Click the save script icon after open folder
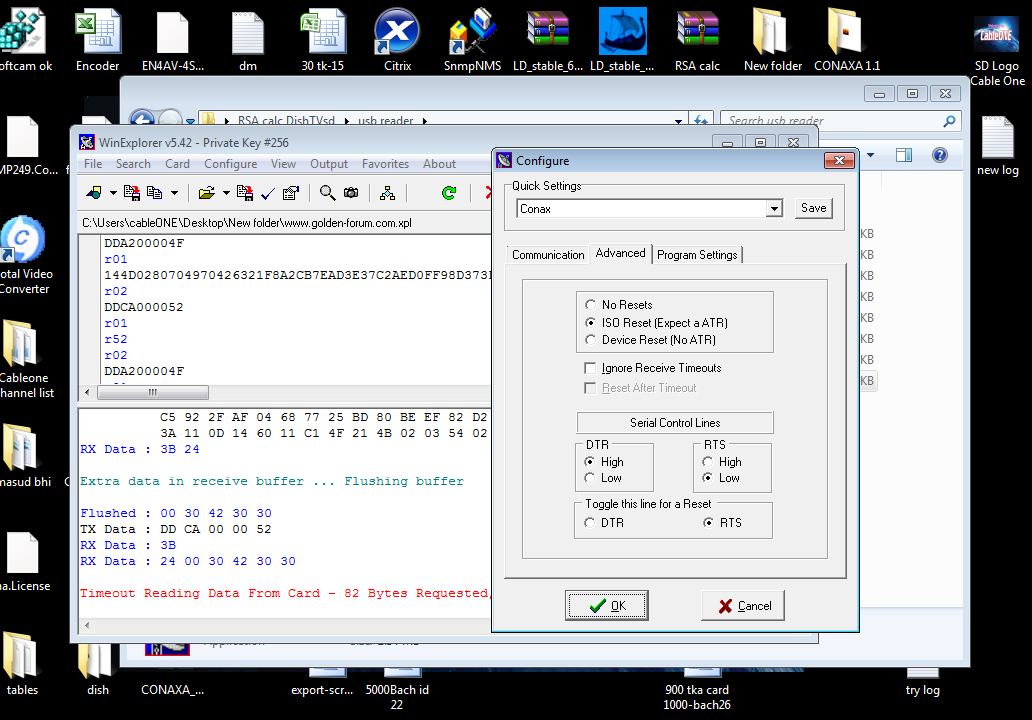Screen dimensions: 1032x720 pos(245,193)
